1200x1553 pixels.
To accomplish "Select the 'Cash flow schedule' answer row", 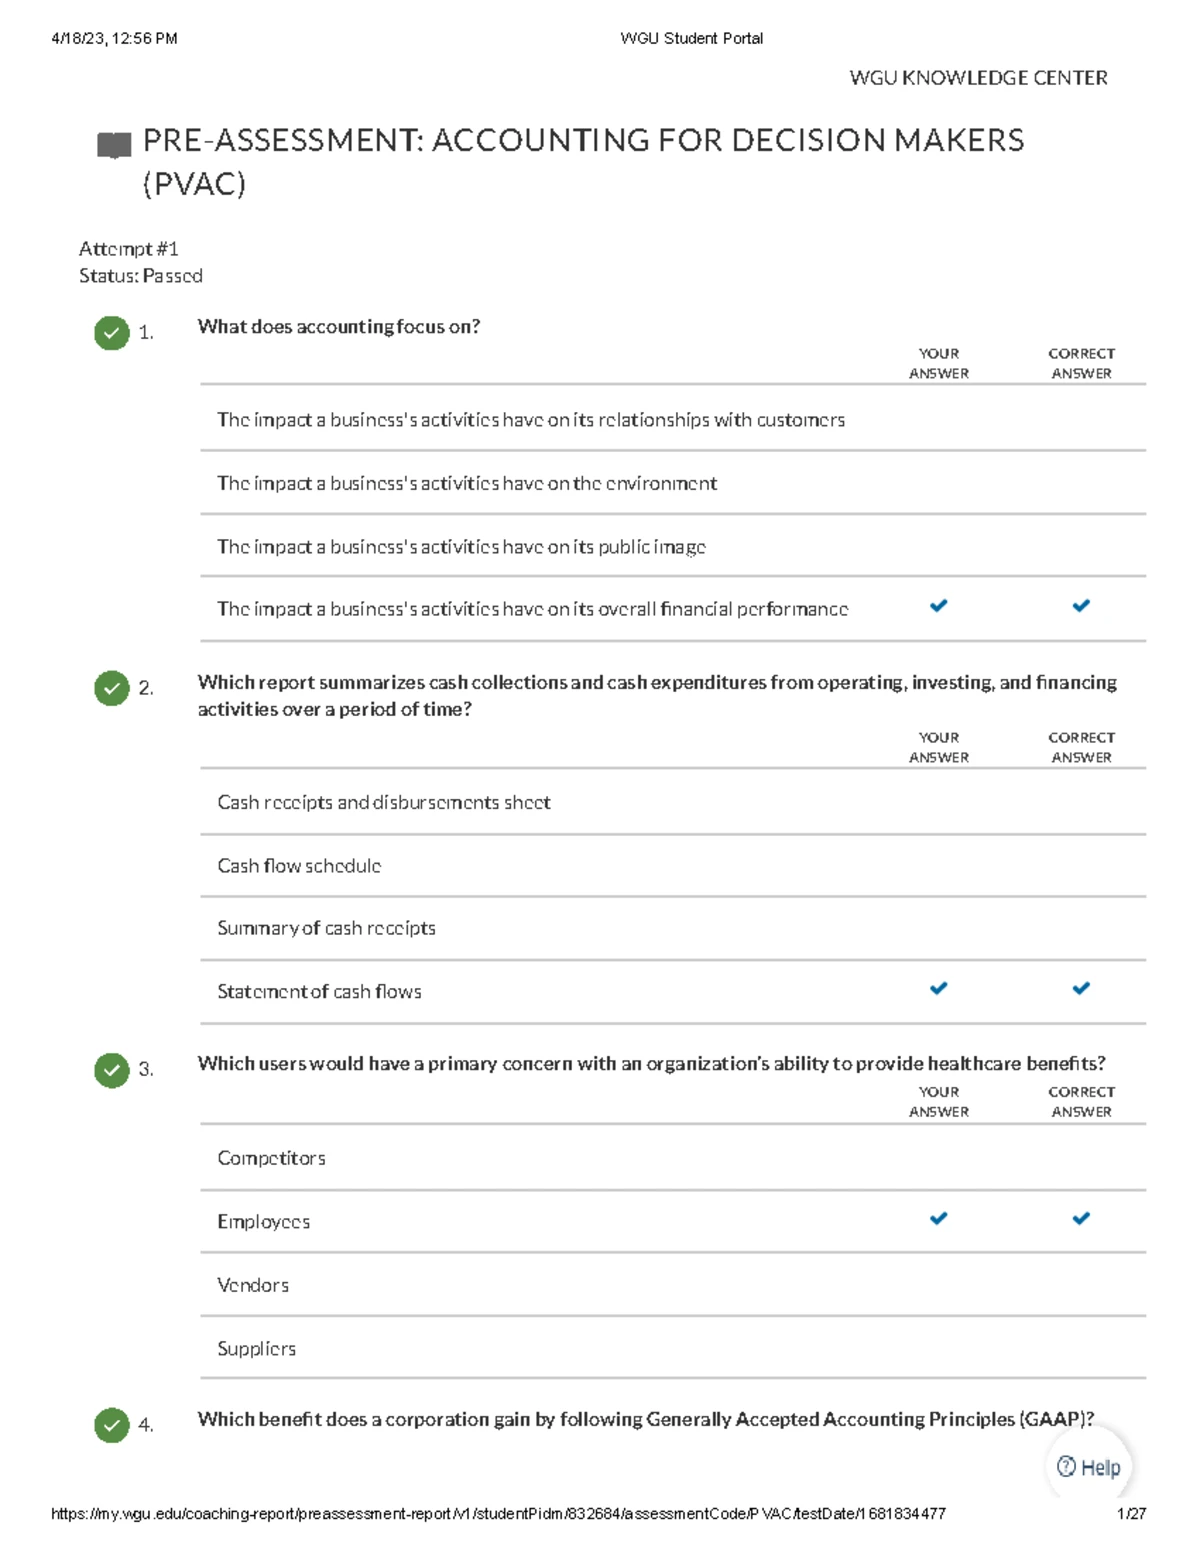I will point(299,866).
